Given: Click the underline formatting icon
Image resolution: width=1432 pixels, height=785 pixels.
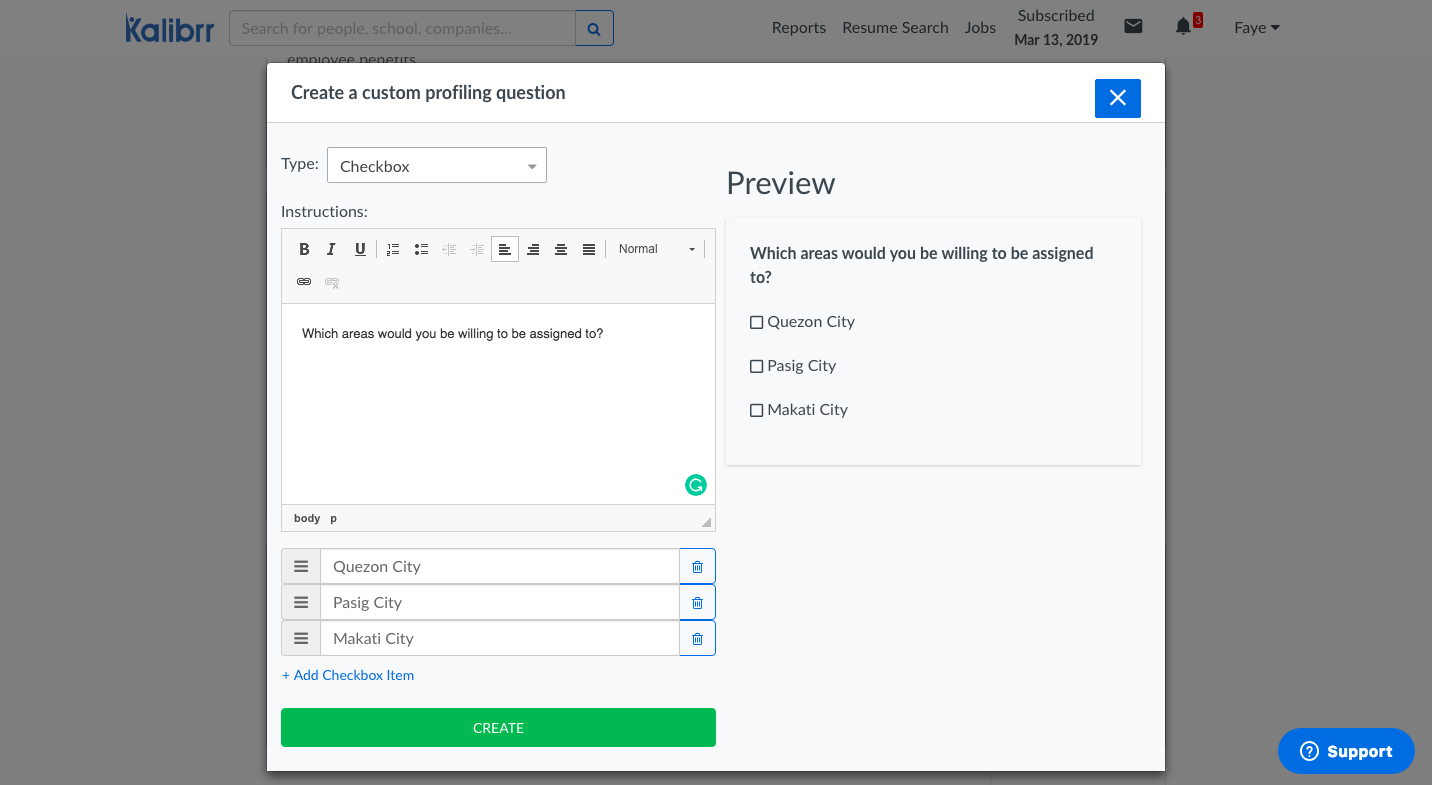Looking at the screenshot, I should pyautogui.click(x=360, y=249).
